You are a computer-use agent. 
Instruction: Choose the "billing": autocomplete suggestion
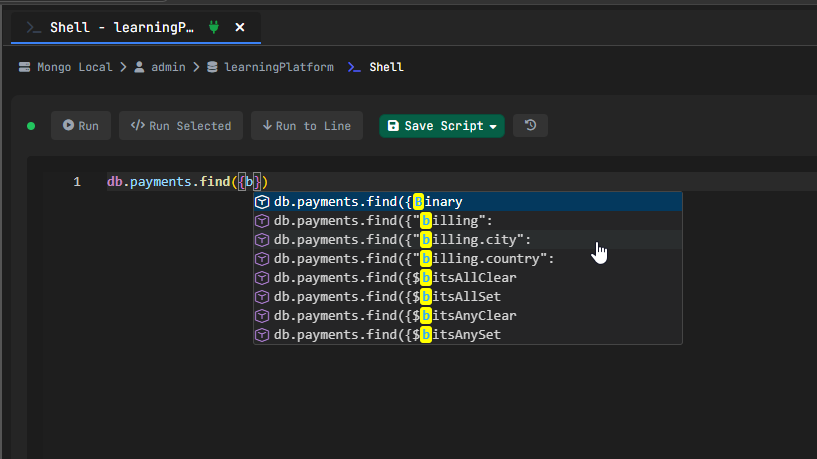coord(468,221)
